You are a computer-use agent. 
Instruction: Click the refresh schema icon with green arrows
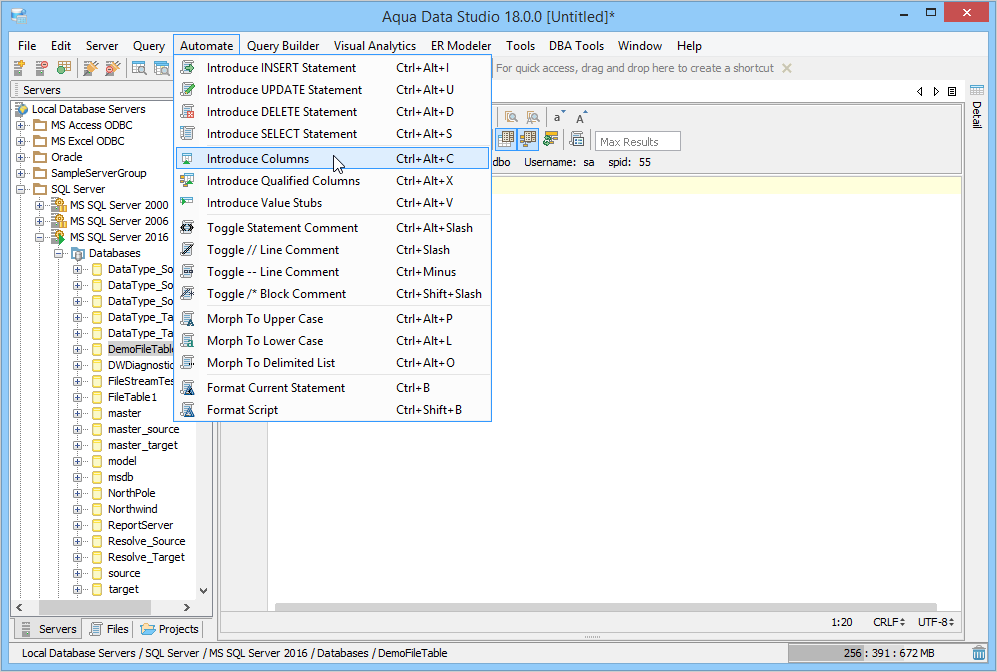click(551, 139)
